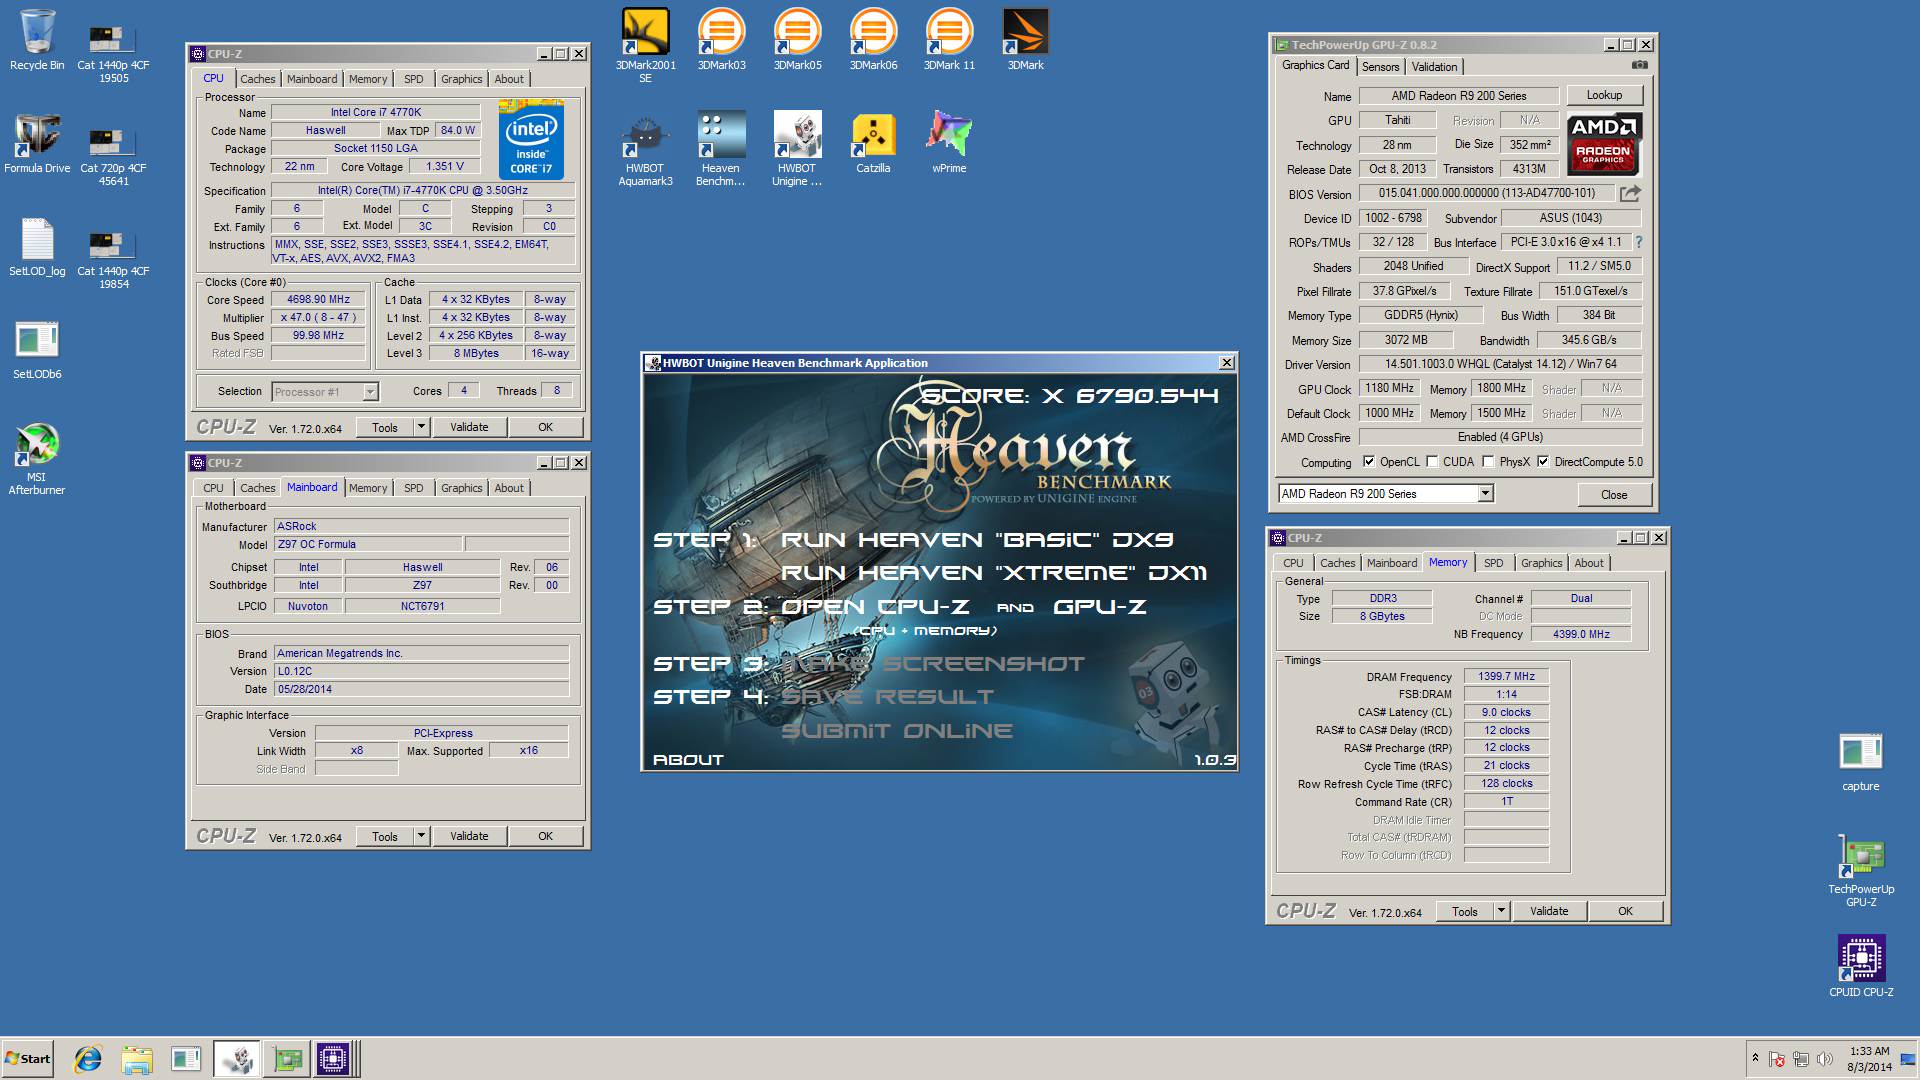Launch the TechPowerUp GPU-Z desktop shortcut
The image size is (1920, 1080).
[1861, 870]
